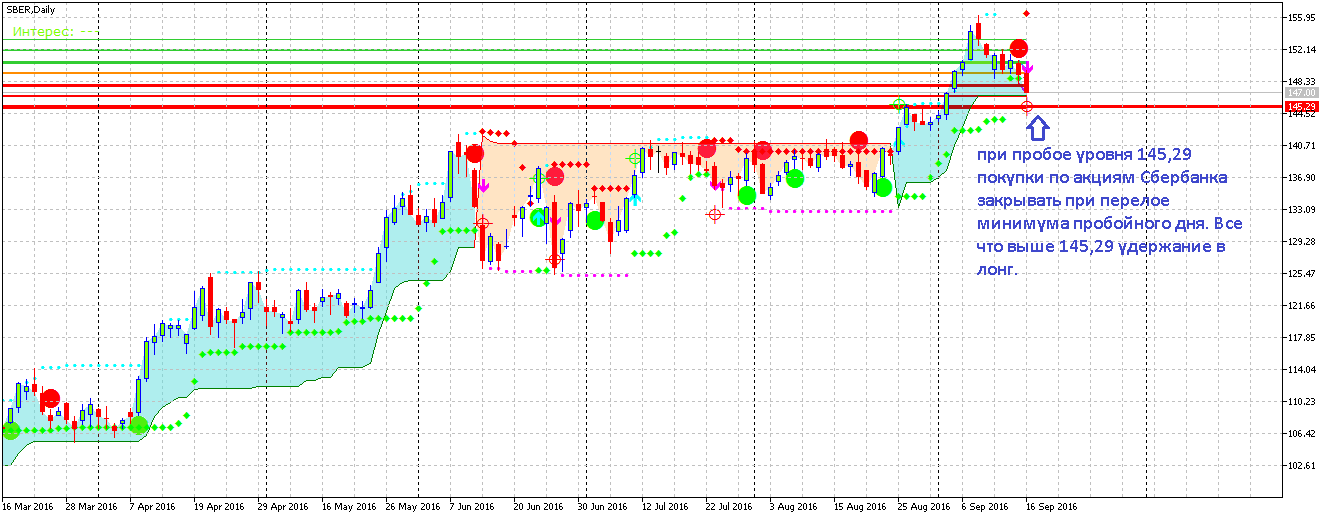Select the gray 147.00 price tag on the axis
The image size is (1330, 518).
pyautogui.click(x=1301, y=92)
